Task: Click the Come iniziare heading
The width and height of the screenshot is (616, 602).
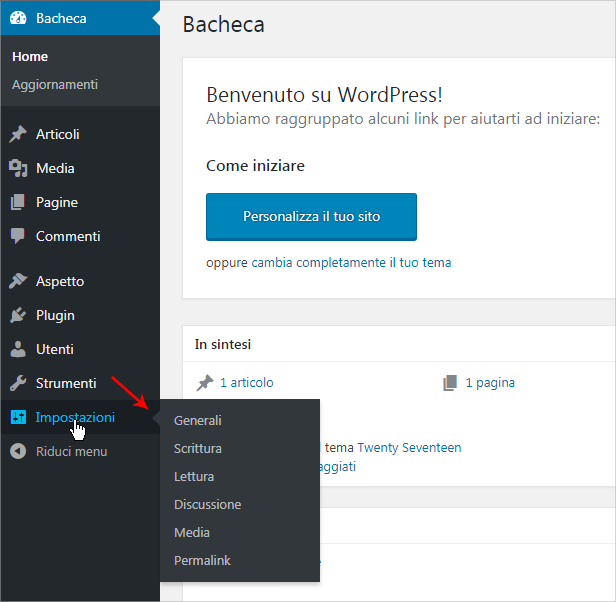Action: (255, 166)
